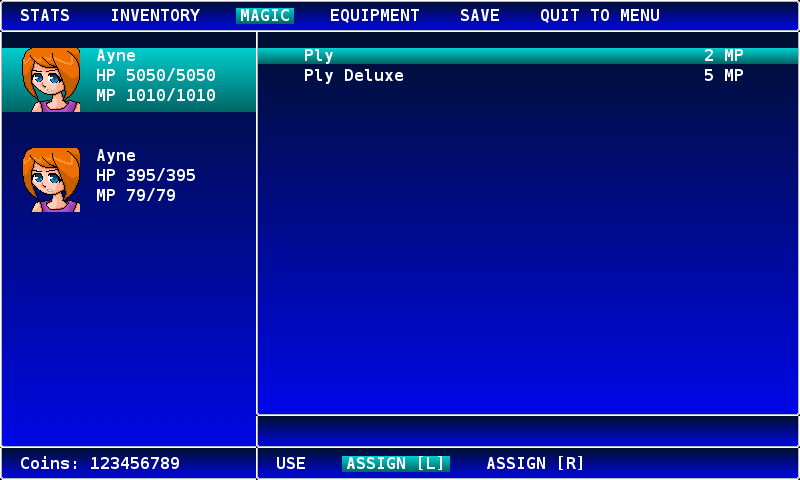Pick the Ply Deluxe spell

point(354,76)
